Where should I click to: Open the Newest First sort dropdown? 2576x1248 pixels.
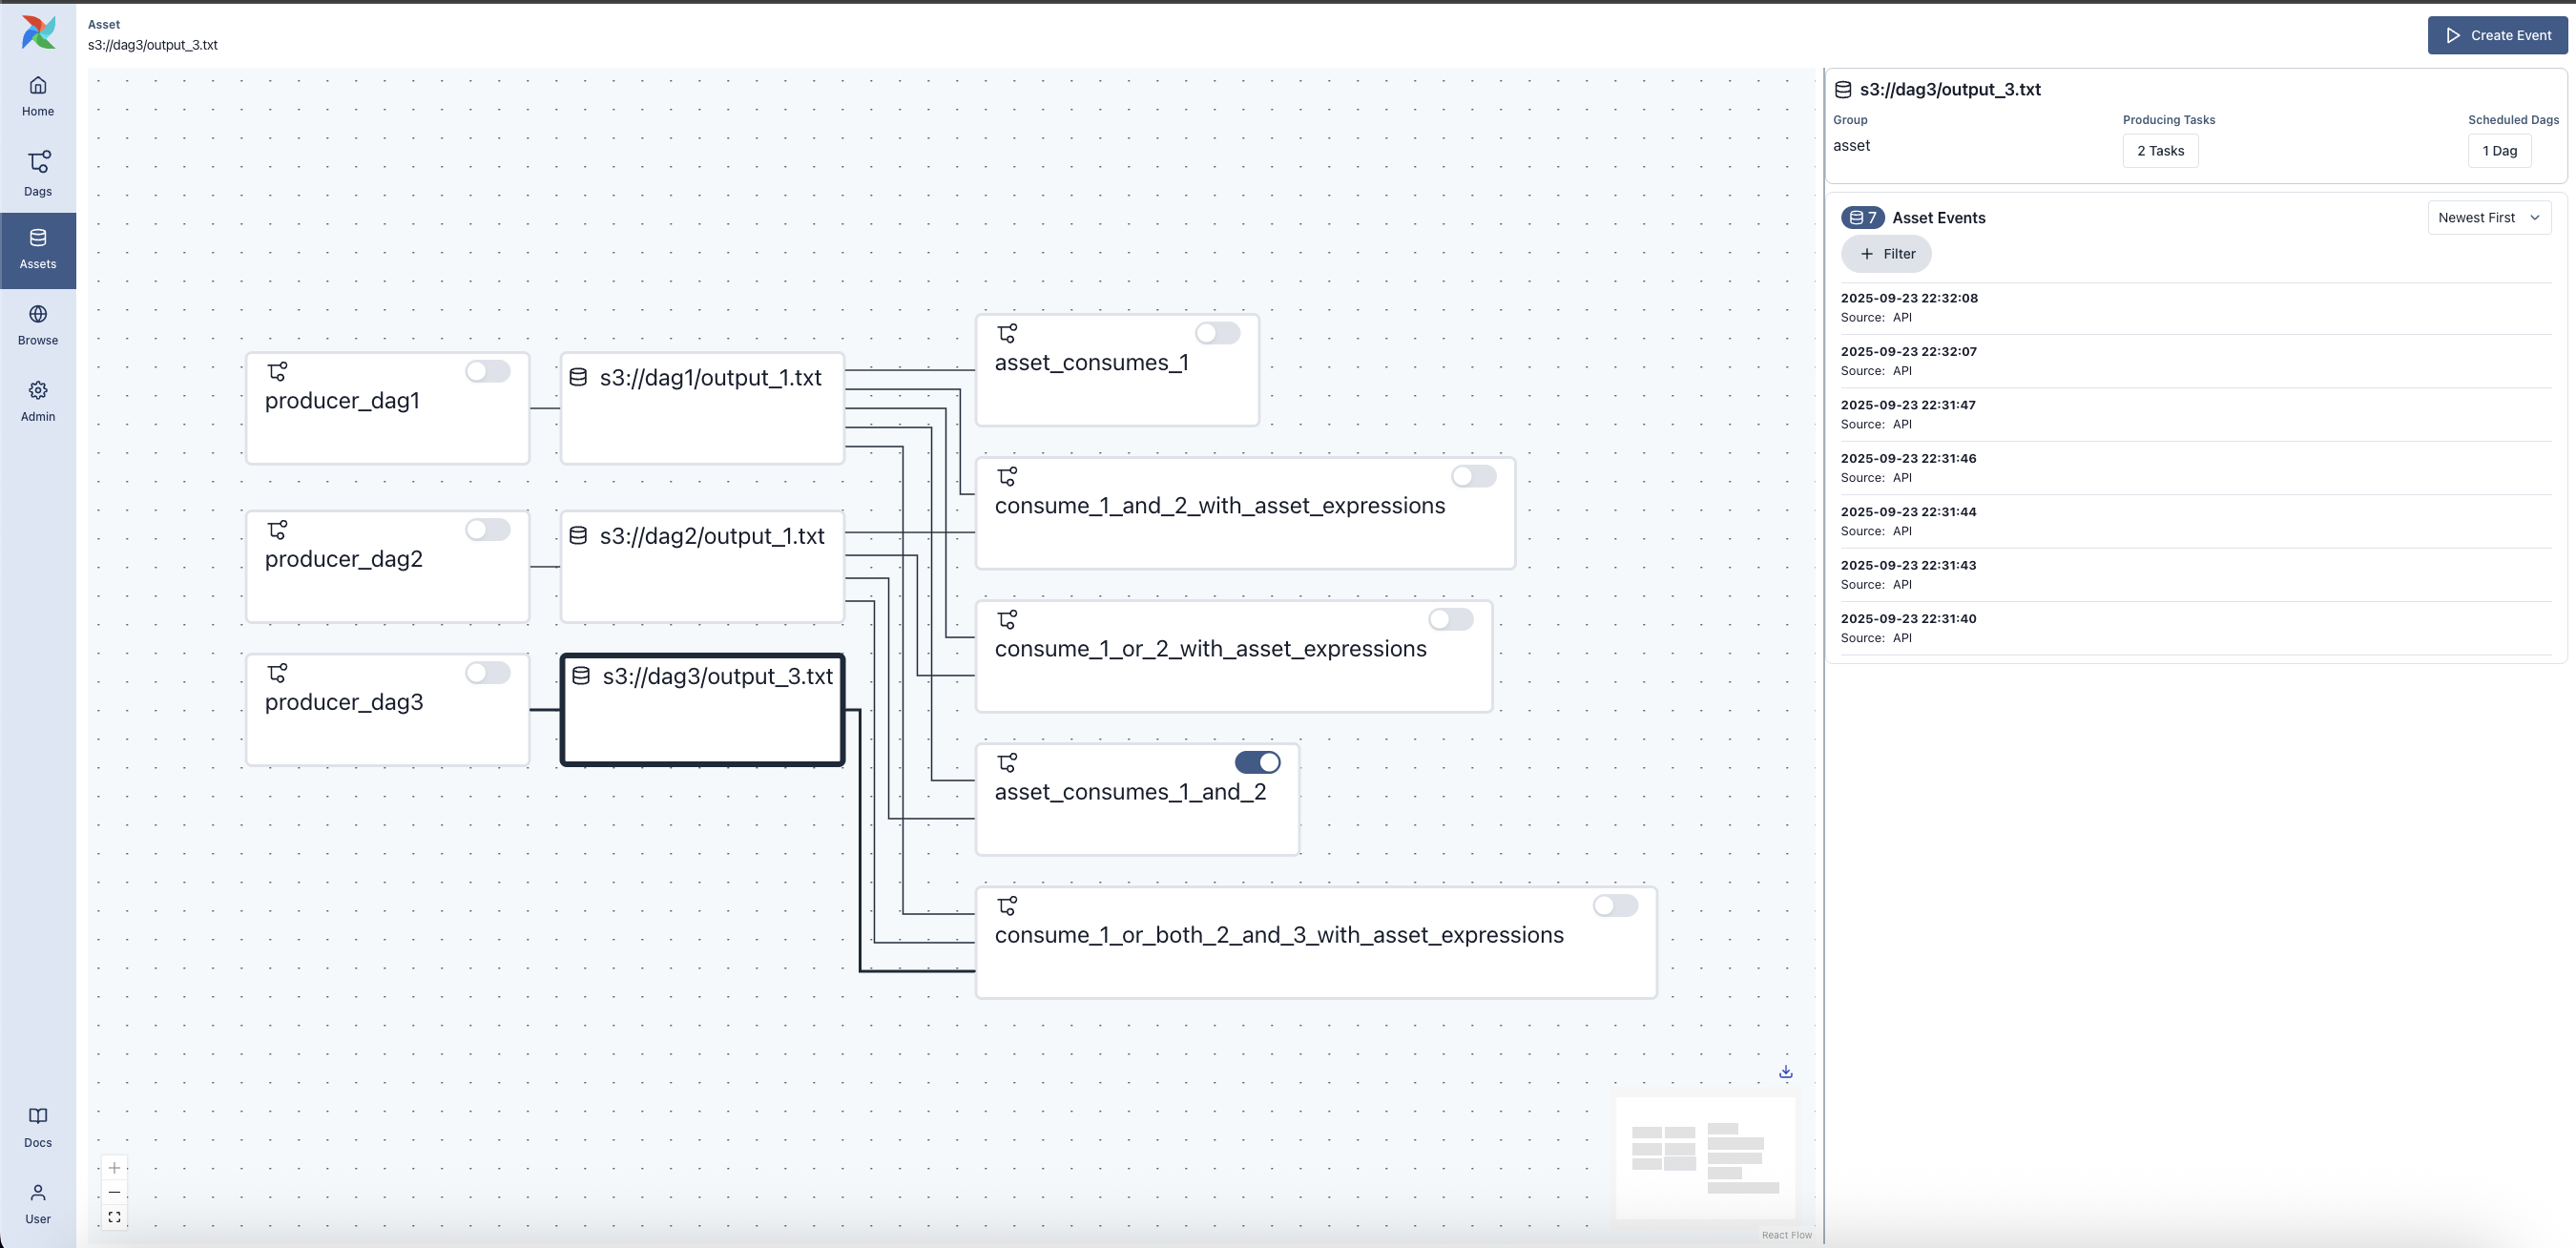pos(2489,217)
